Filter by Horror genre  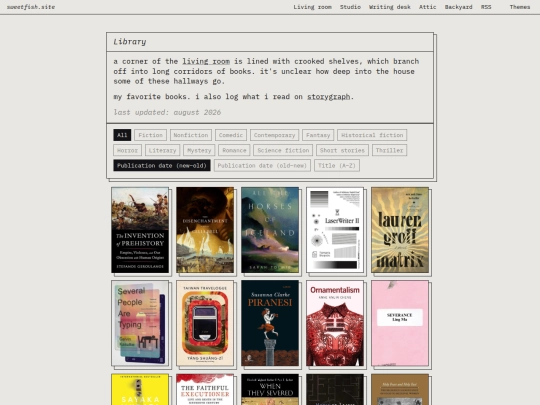(x=127, y=150)
